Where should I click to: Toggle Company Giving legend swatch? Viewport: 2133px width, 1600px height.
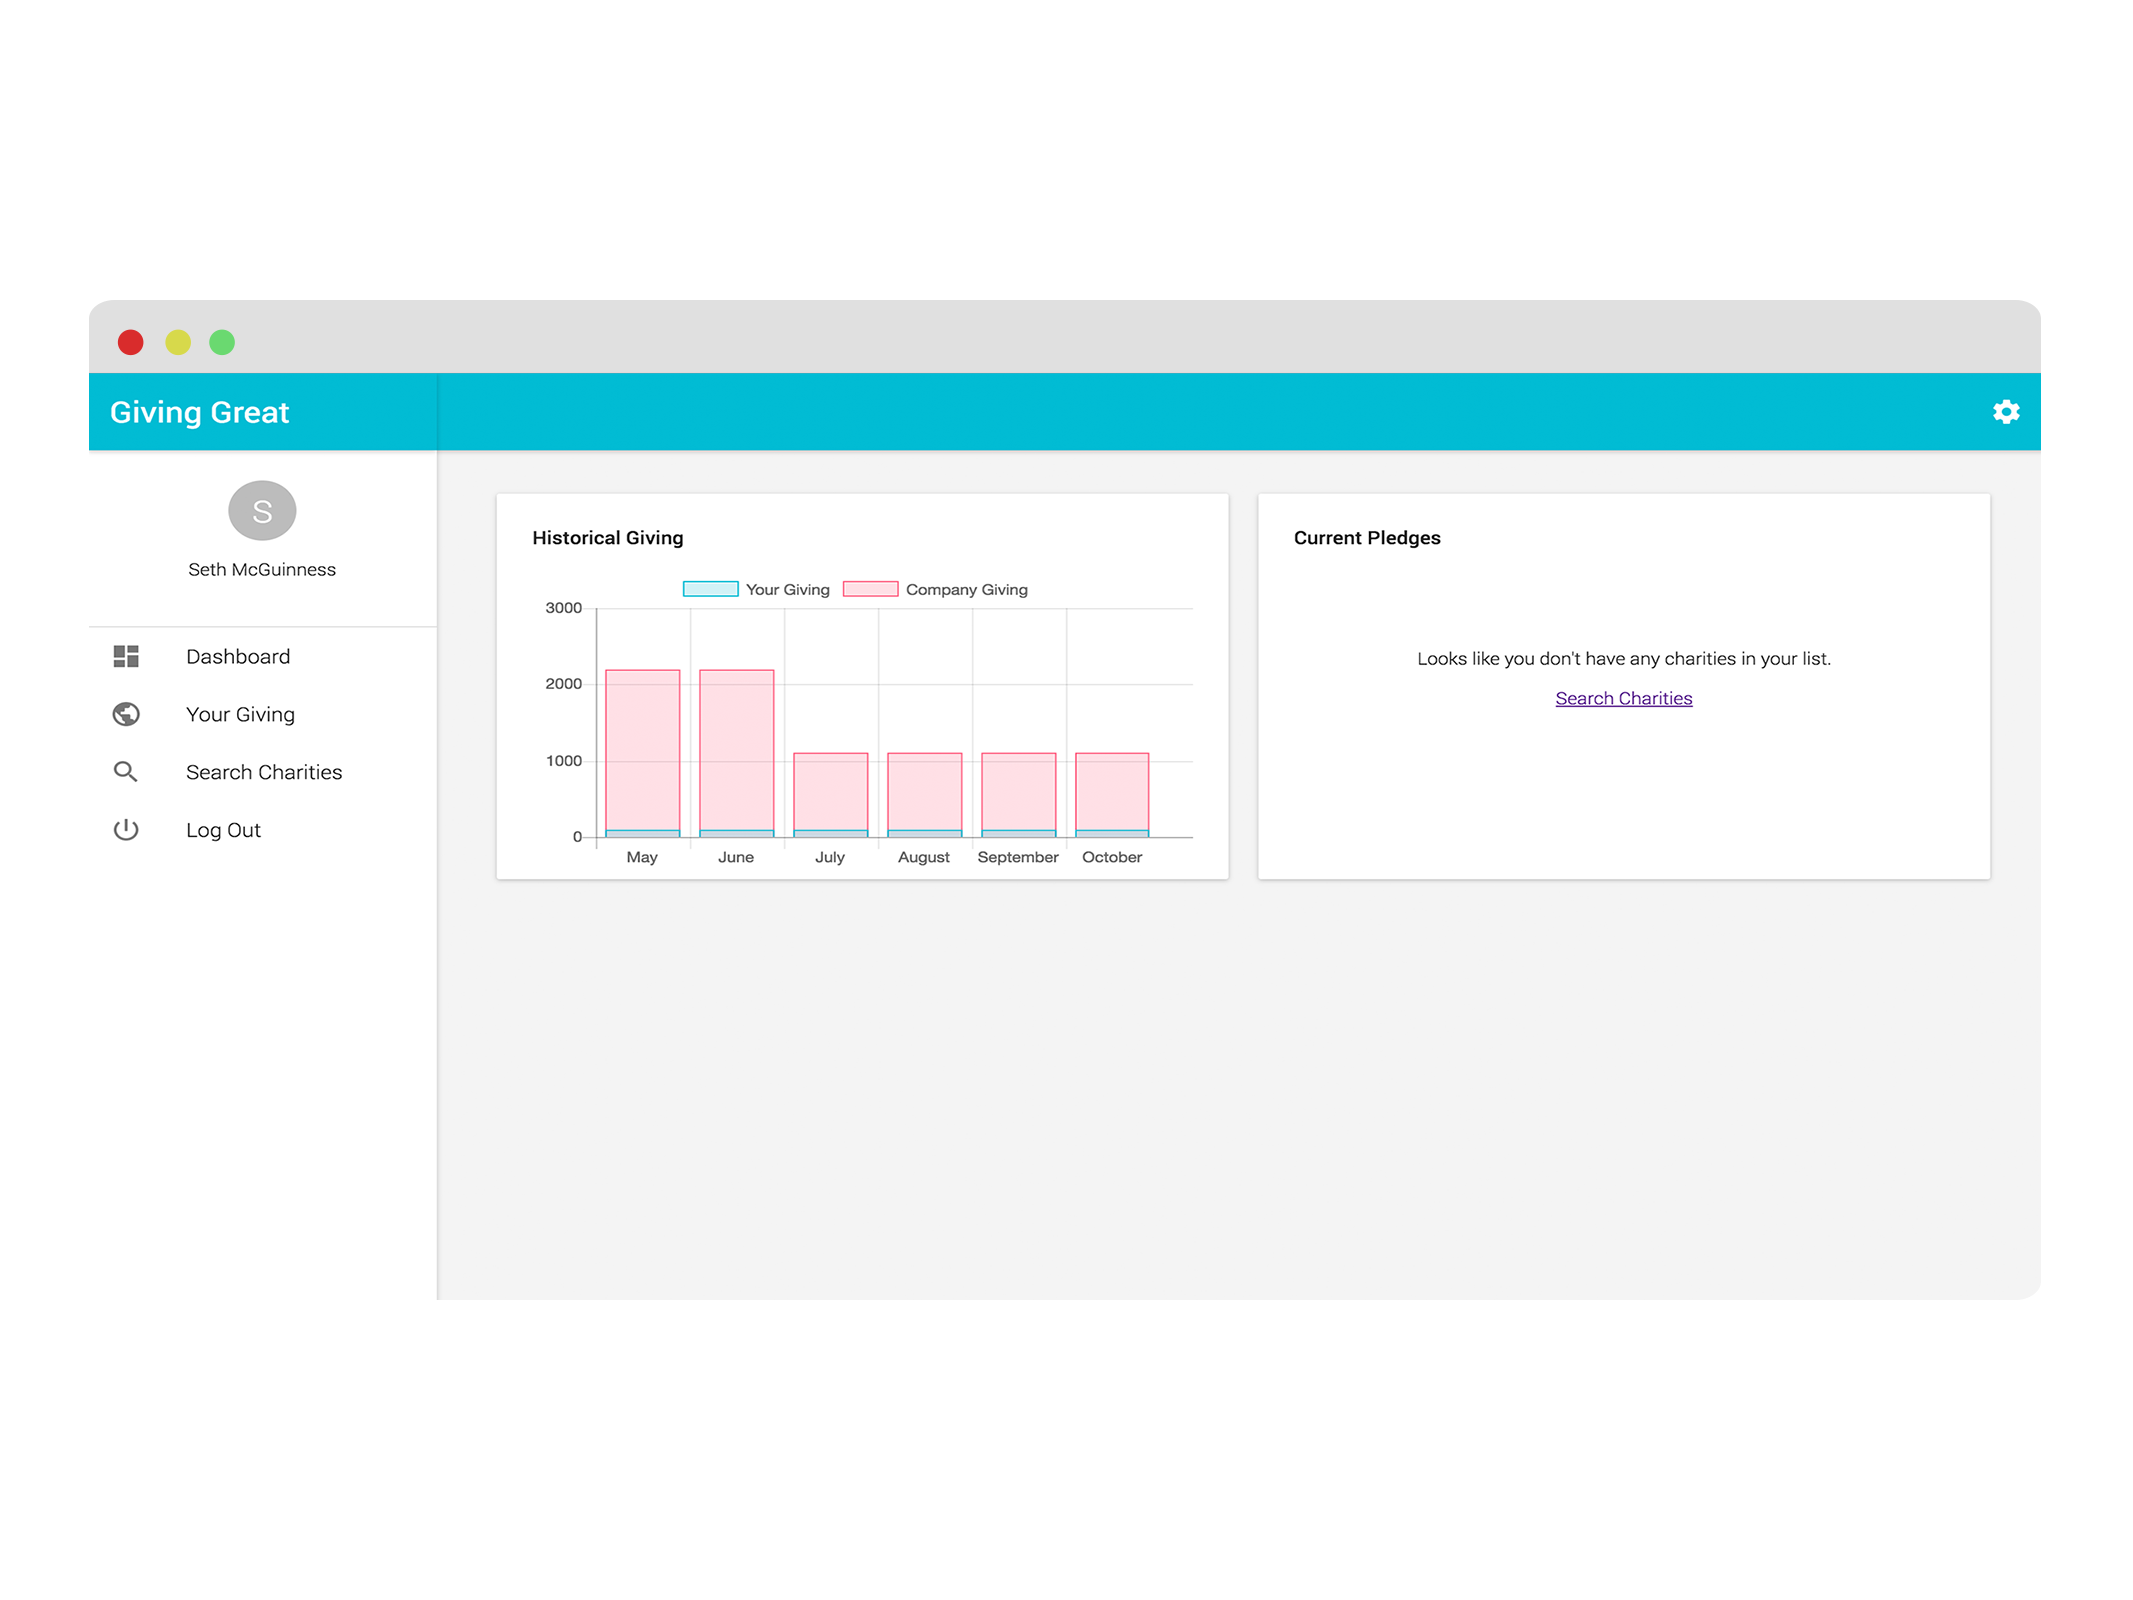[x=870, y=589]
